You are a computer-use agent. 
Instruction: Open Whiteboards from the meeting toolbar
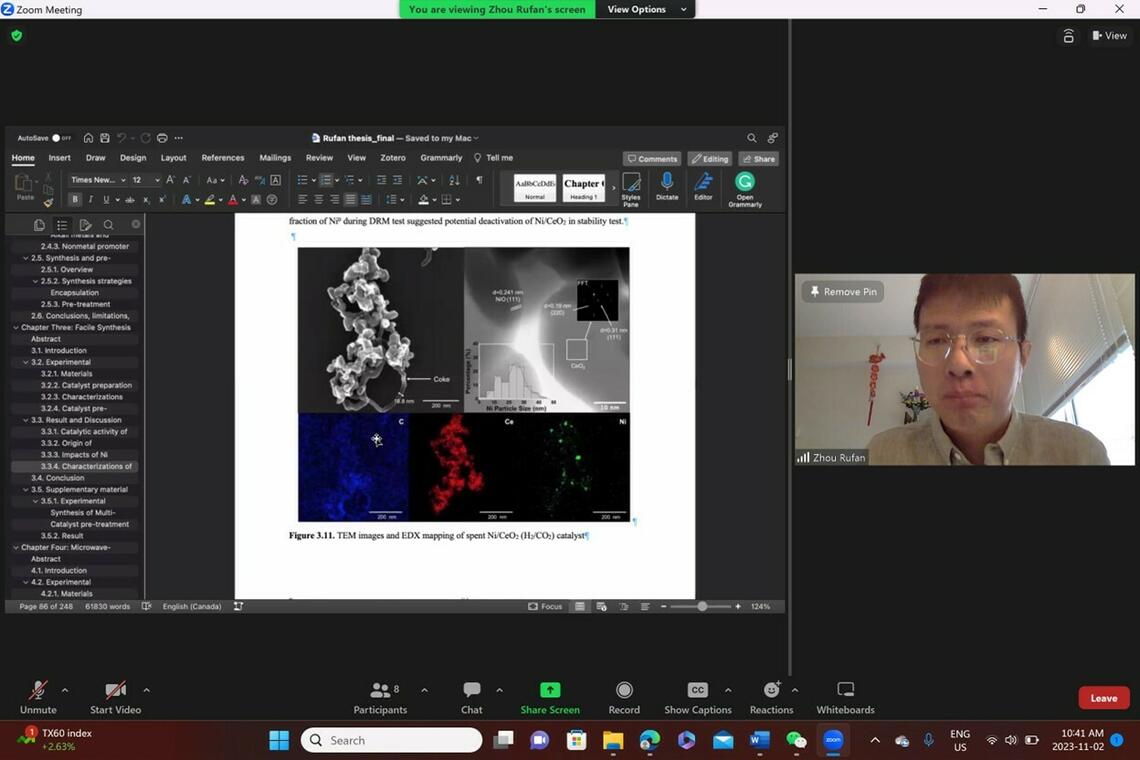[845, 697]
